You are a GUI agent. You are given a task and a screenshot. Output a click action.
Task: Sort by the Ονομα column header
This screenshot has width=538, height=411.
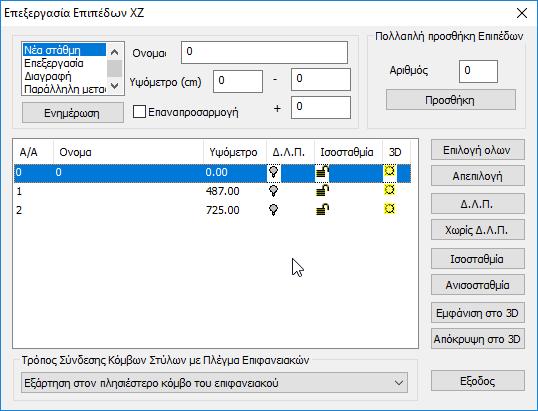(128, 152)
